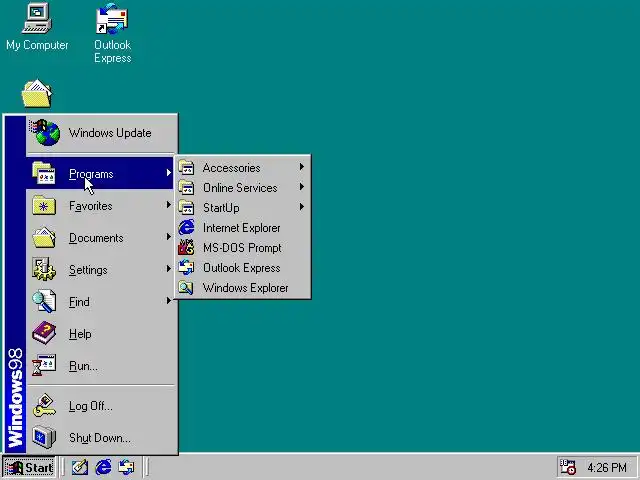This screenshot has width=640, height=480.
Task: Expand the StartUp submenu arrow
Action: coord(302,207)
